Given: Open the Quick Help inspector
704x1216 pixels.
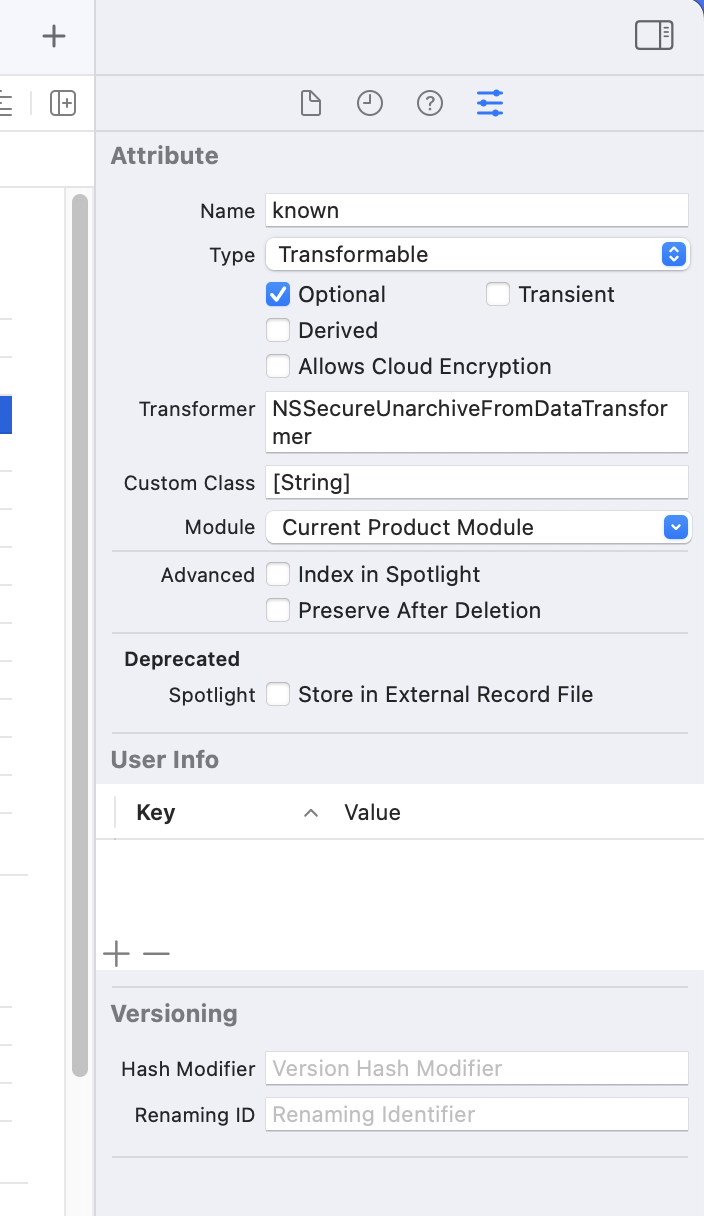Looking at the screenshot, I should 430,103.
